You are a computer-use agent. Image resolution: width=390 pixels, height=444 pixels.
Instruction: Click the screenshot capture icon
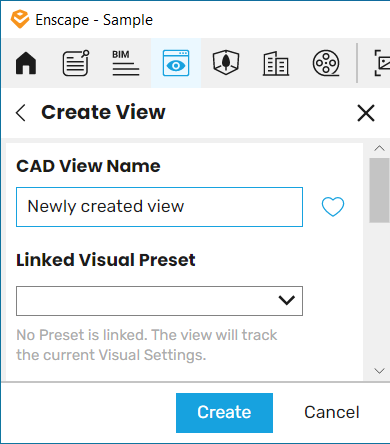point(382,63)
